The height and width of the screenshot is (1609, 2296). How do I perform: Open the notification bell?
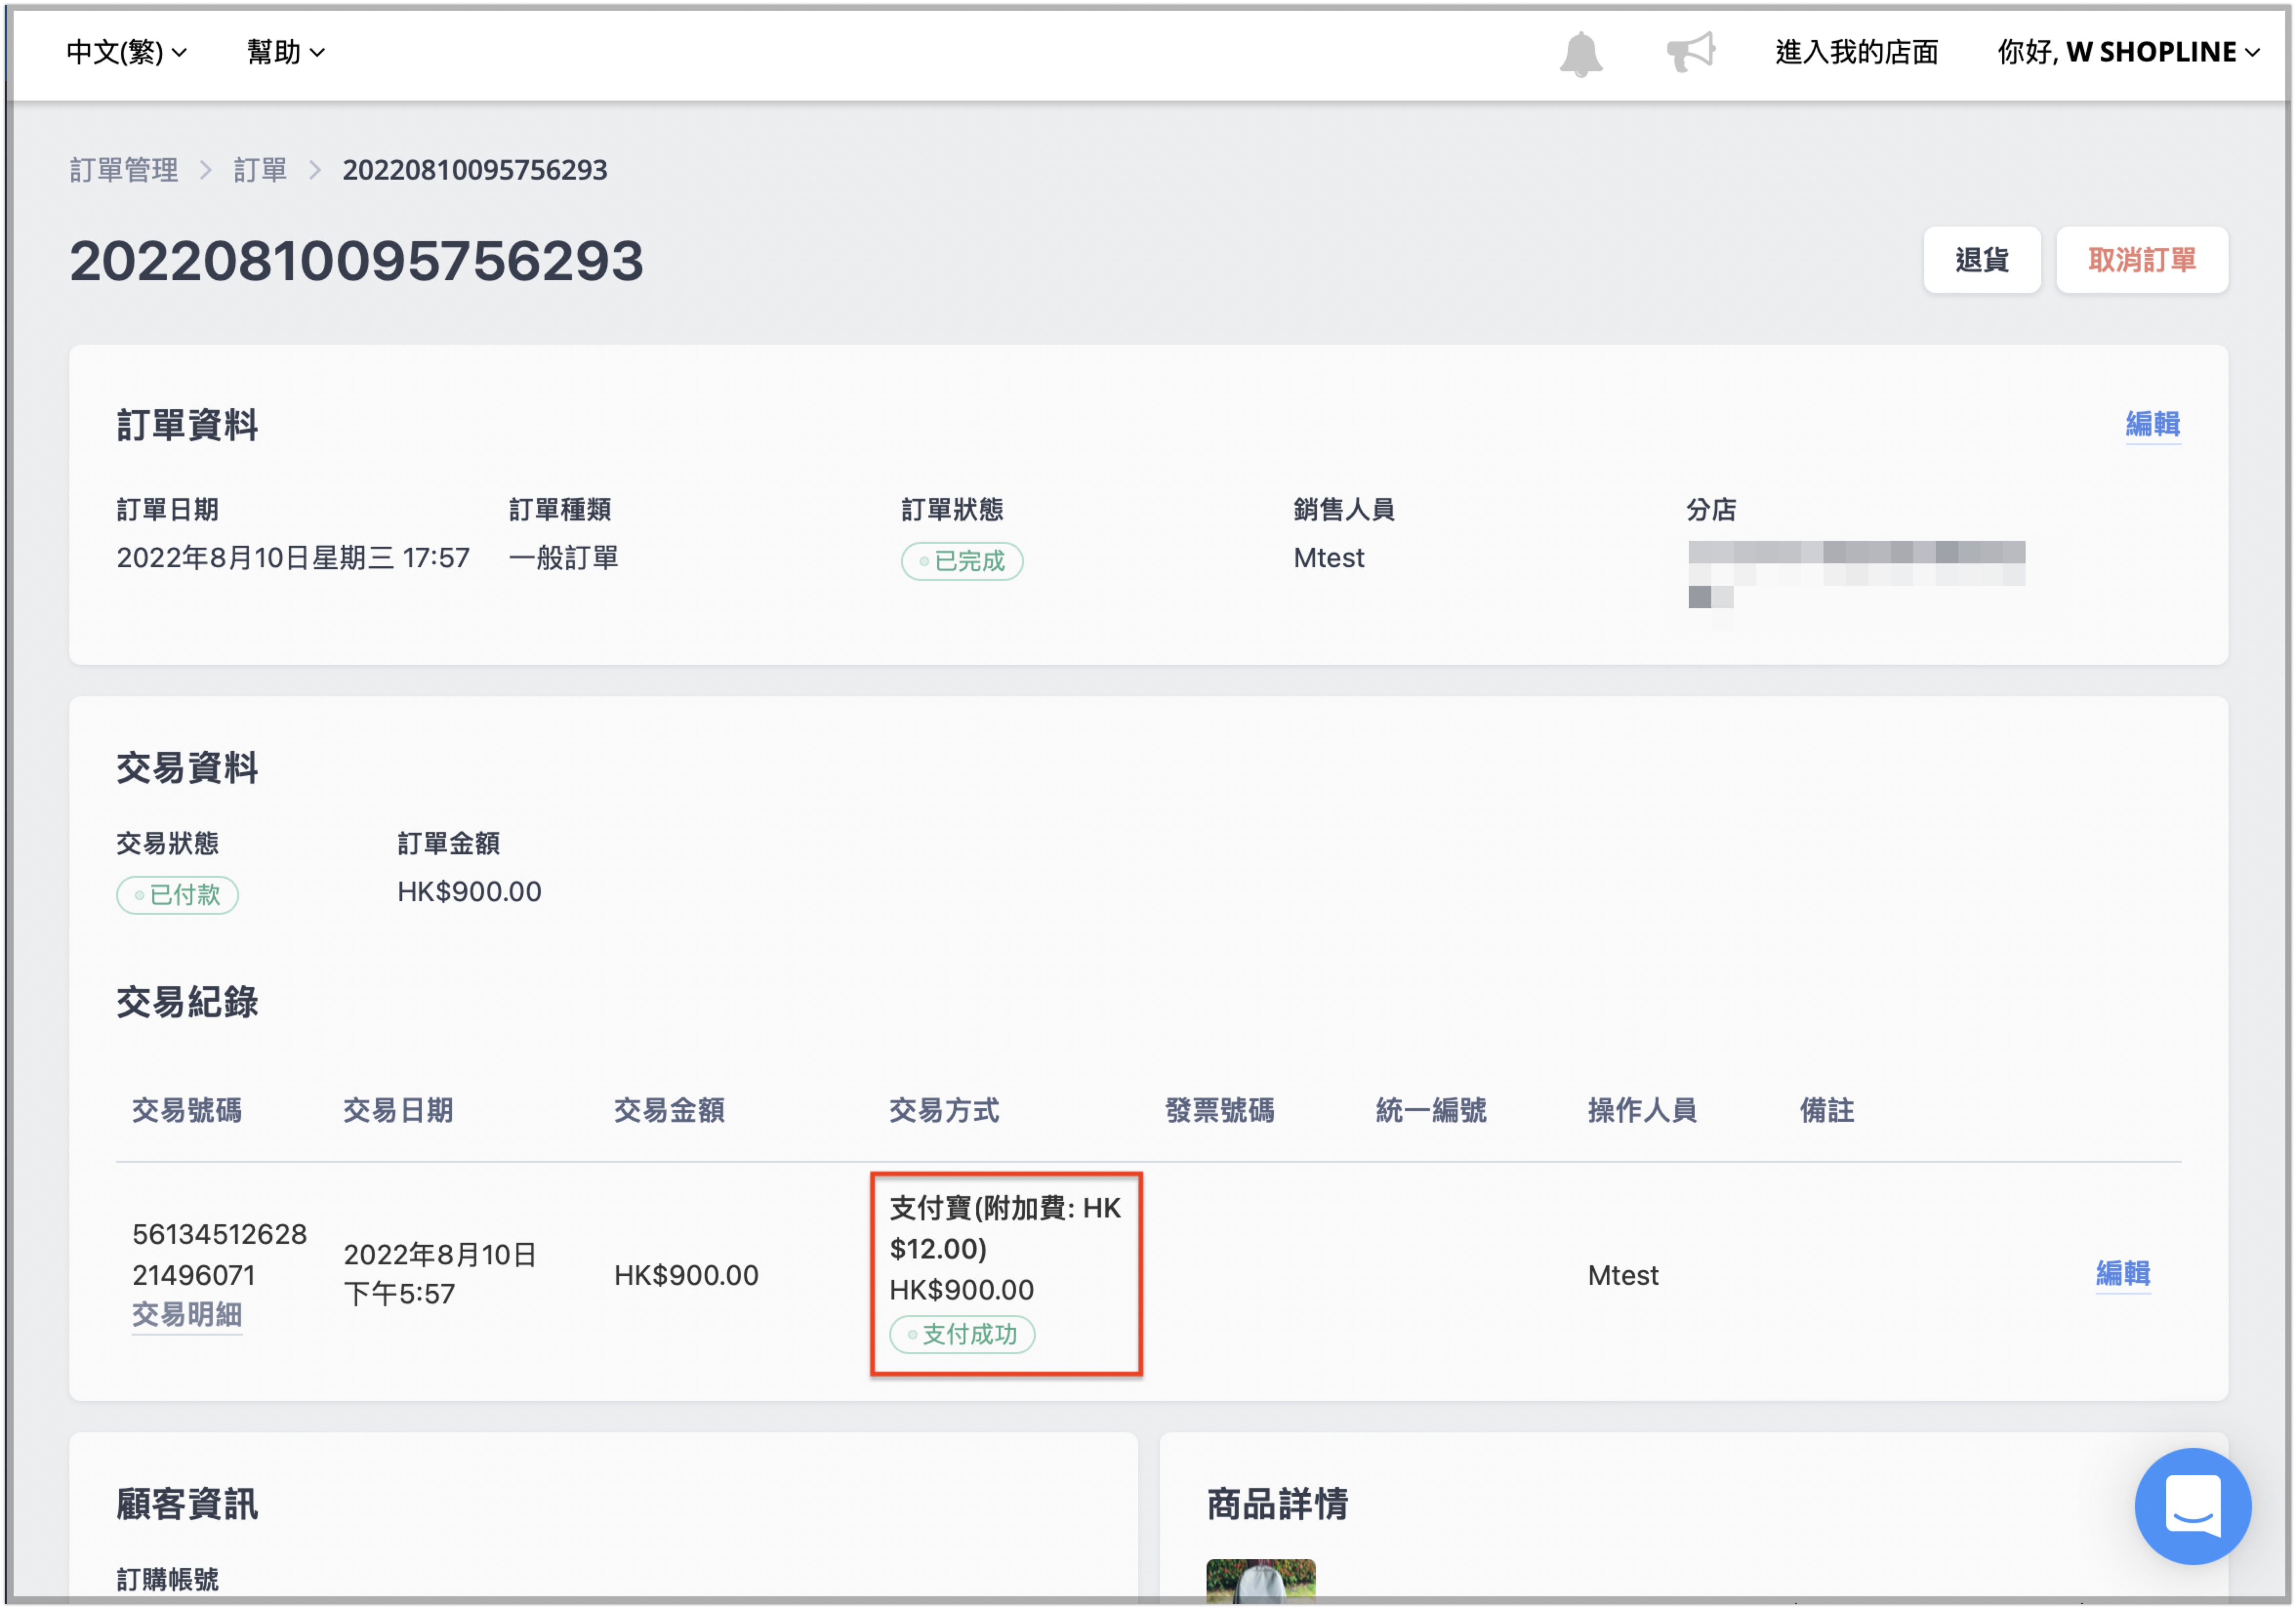tap(1580, 53)
